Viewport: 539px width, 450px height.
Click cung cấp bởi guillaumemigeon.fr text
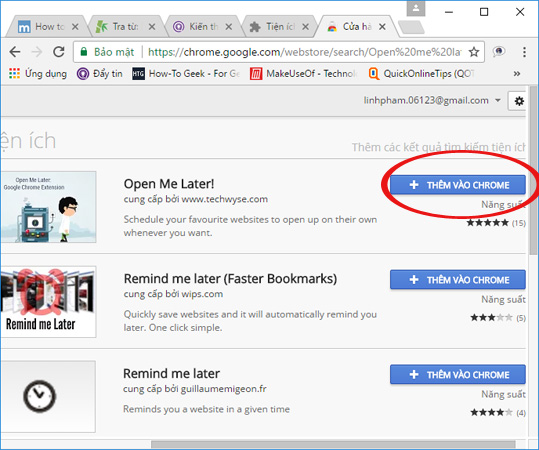pos(195,389)
